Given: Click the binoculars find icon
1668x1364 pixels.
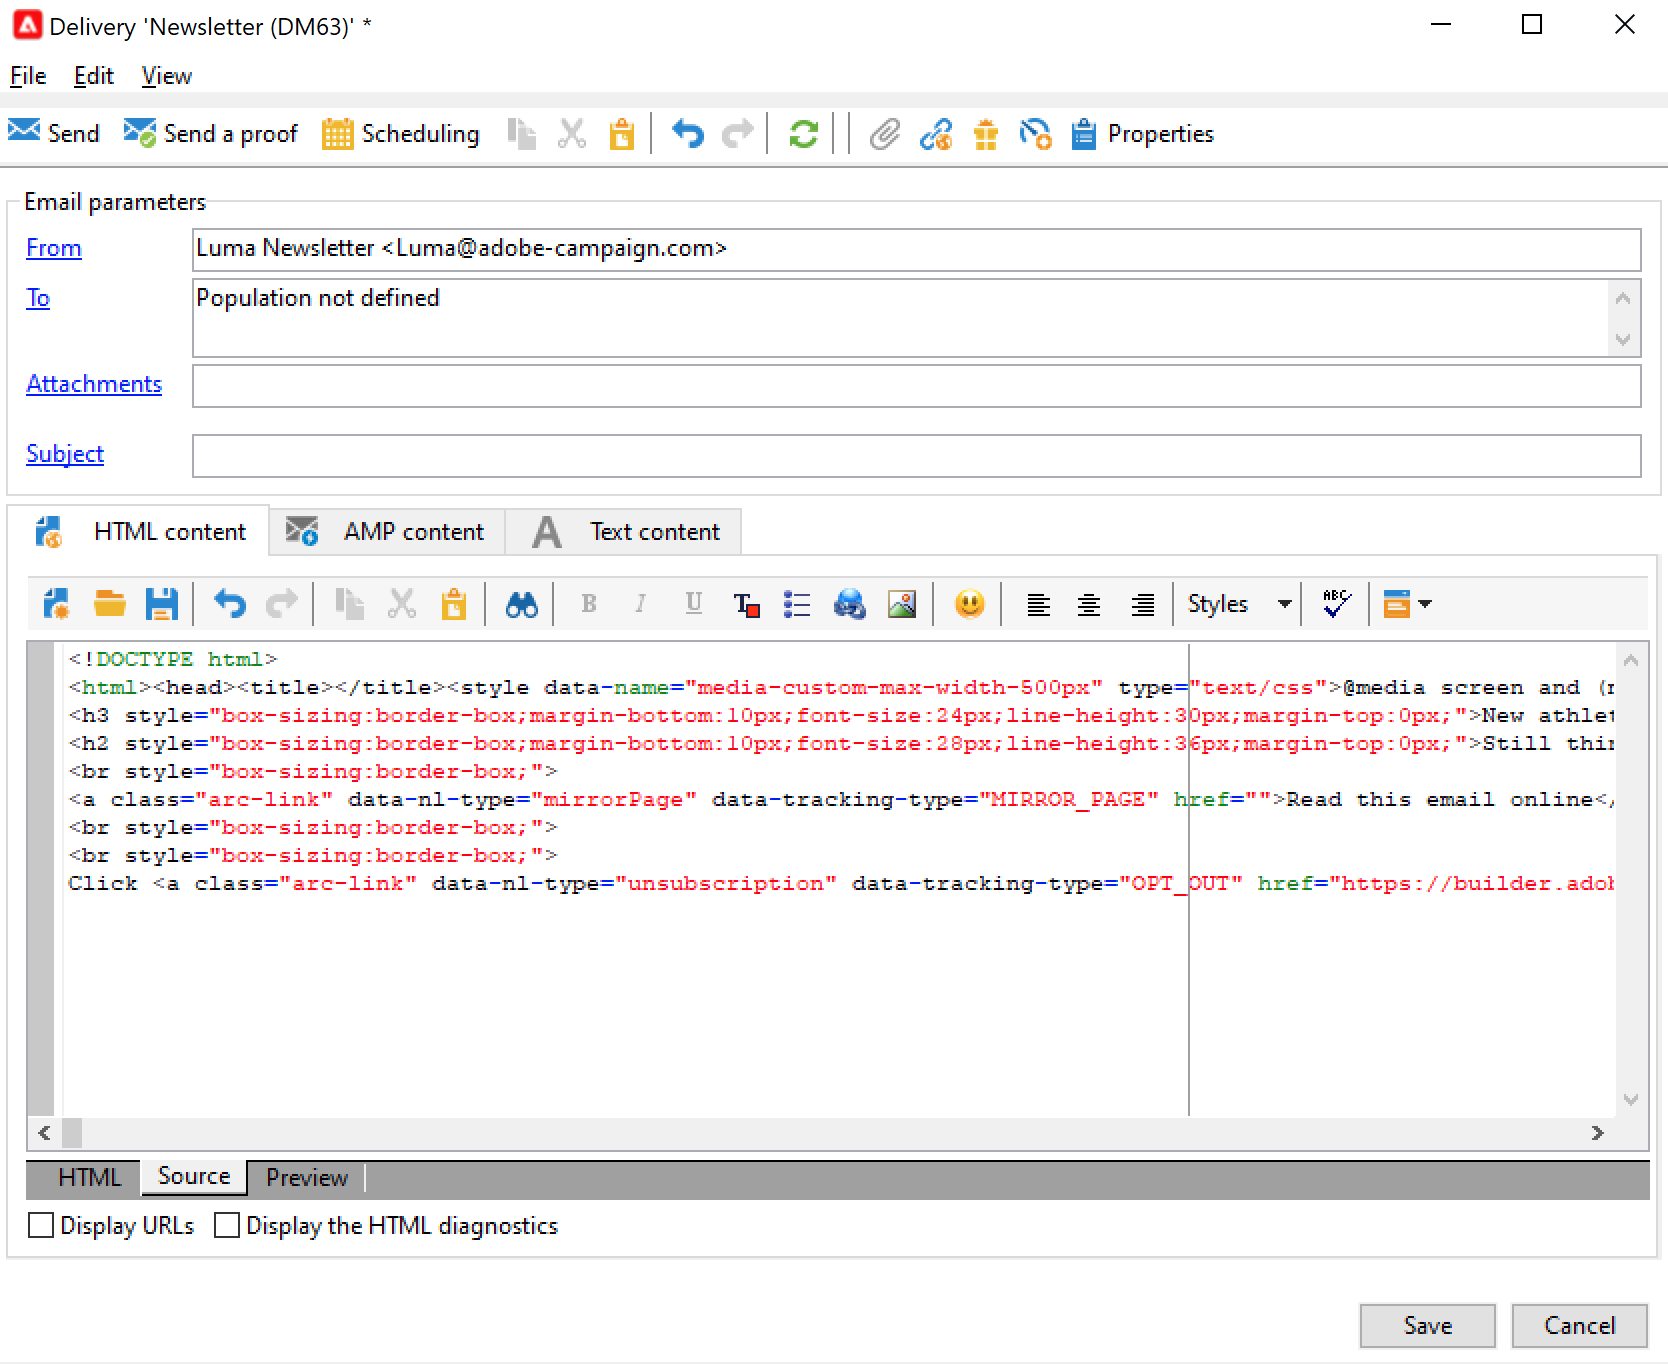Looking at the screenshot, I should [521, 604].
